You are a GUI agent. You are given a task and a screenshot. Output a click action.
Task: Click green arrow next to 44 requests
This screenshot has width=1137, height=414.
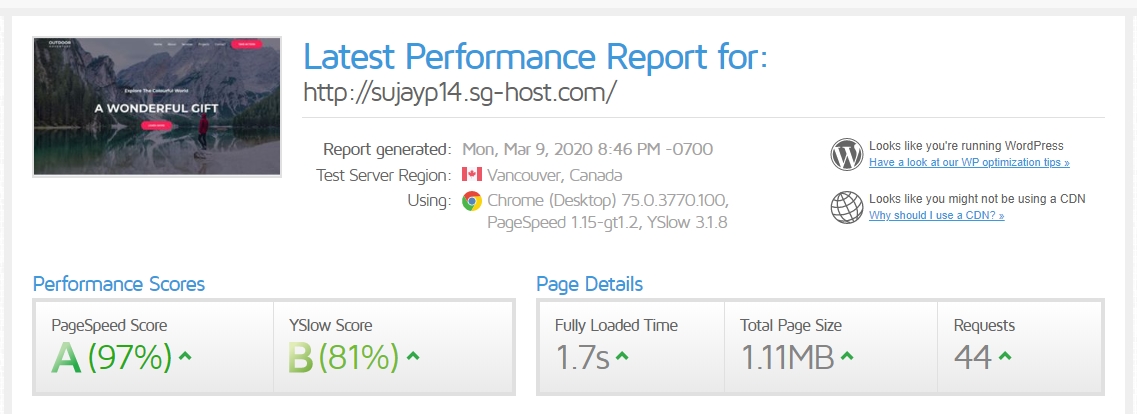[x=1004, y=355]
